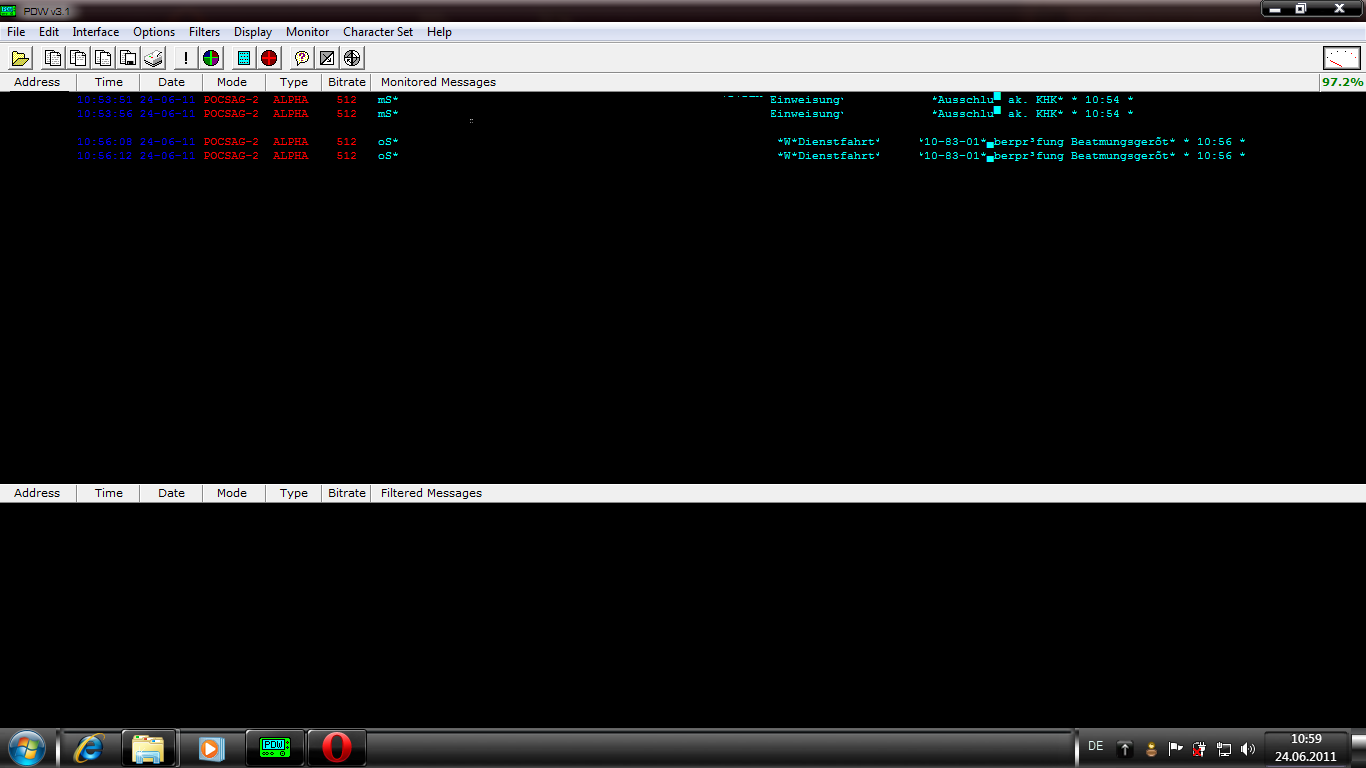
Task: Click the yellow open folder toolbar icon
Action: click(21, 58)
